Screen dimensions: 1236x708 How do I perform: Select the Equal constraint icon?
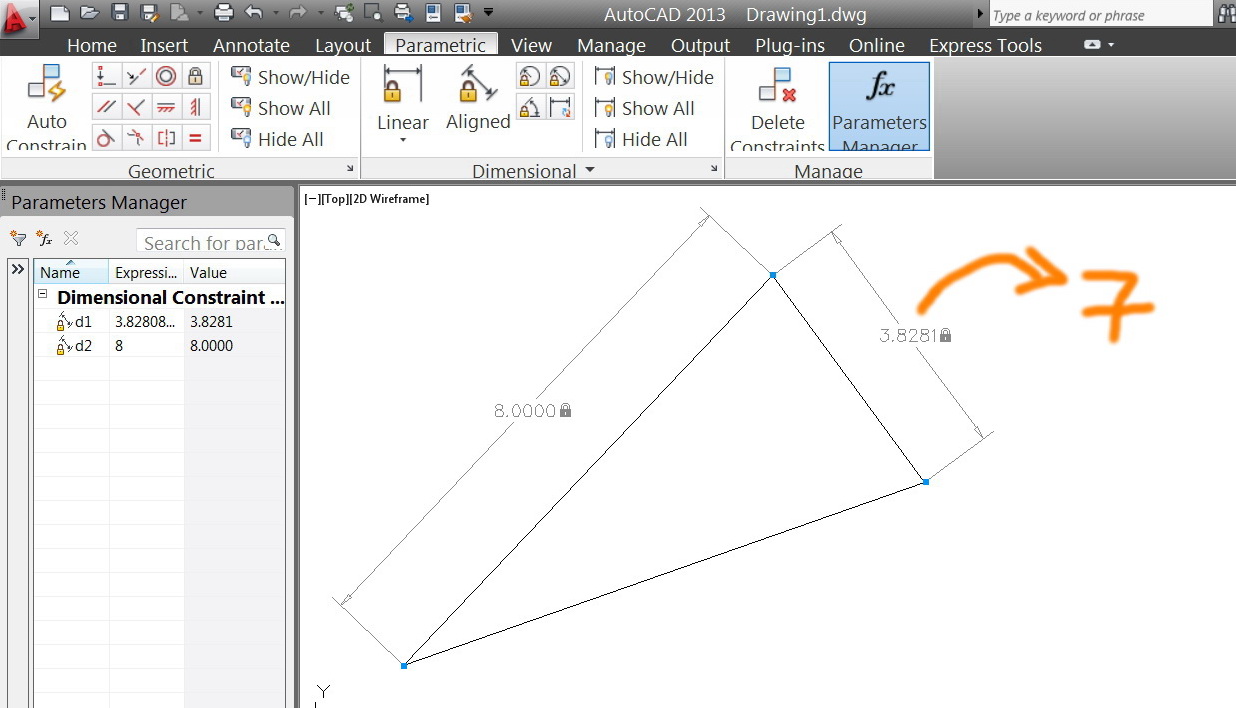(x=196, y=138)
